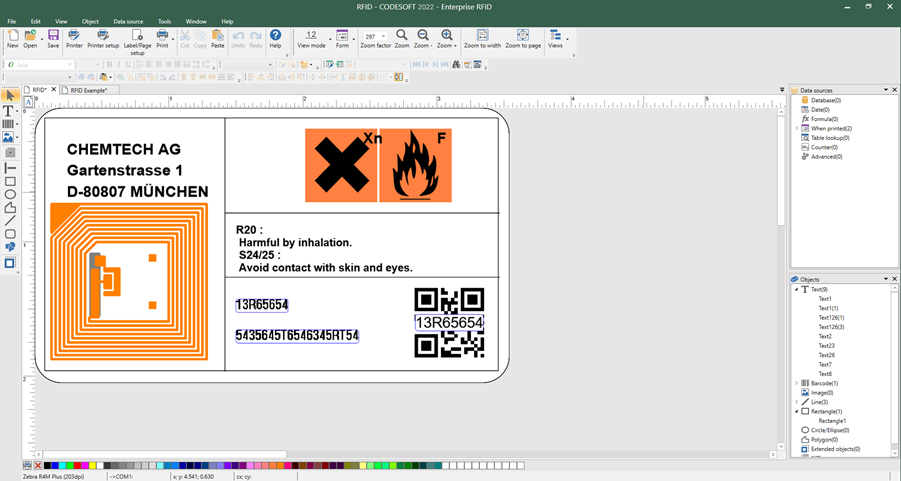Open the Object menu

(x=90, y=21)
